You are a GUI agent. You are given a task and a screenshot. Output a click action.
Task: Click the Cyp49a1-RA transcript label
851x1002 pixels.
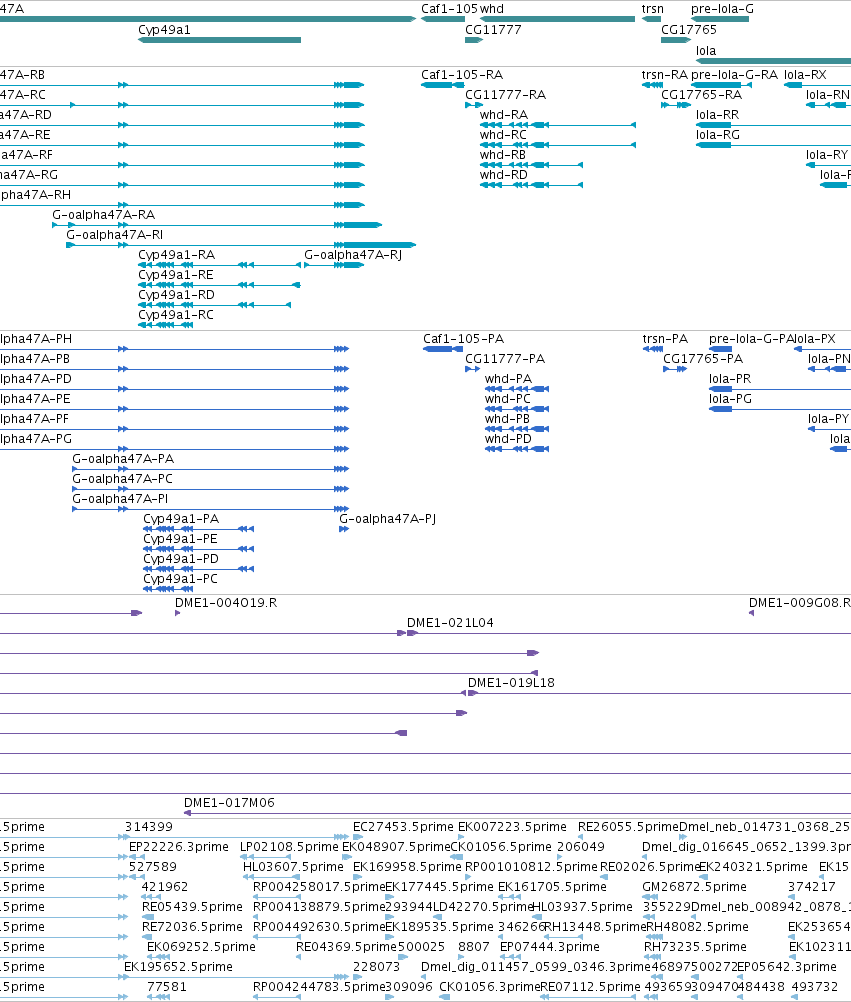176,255
